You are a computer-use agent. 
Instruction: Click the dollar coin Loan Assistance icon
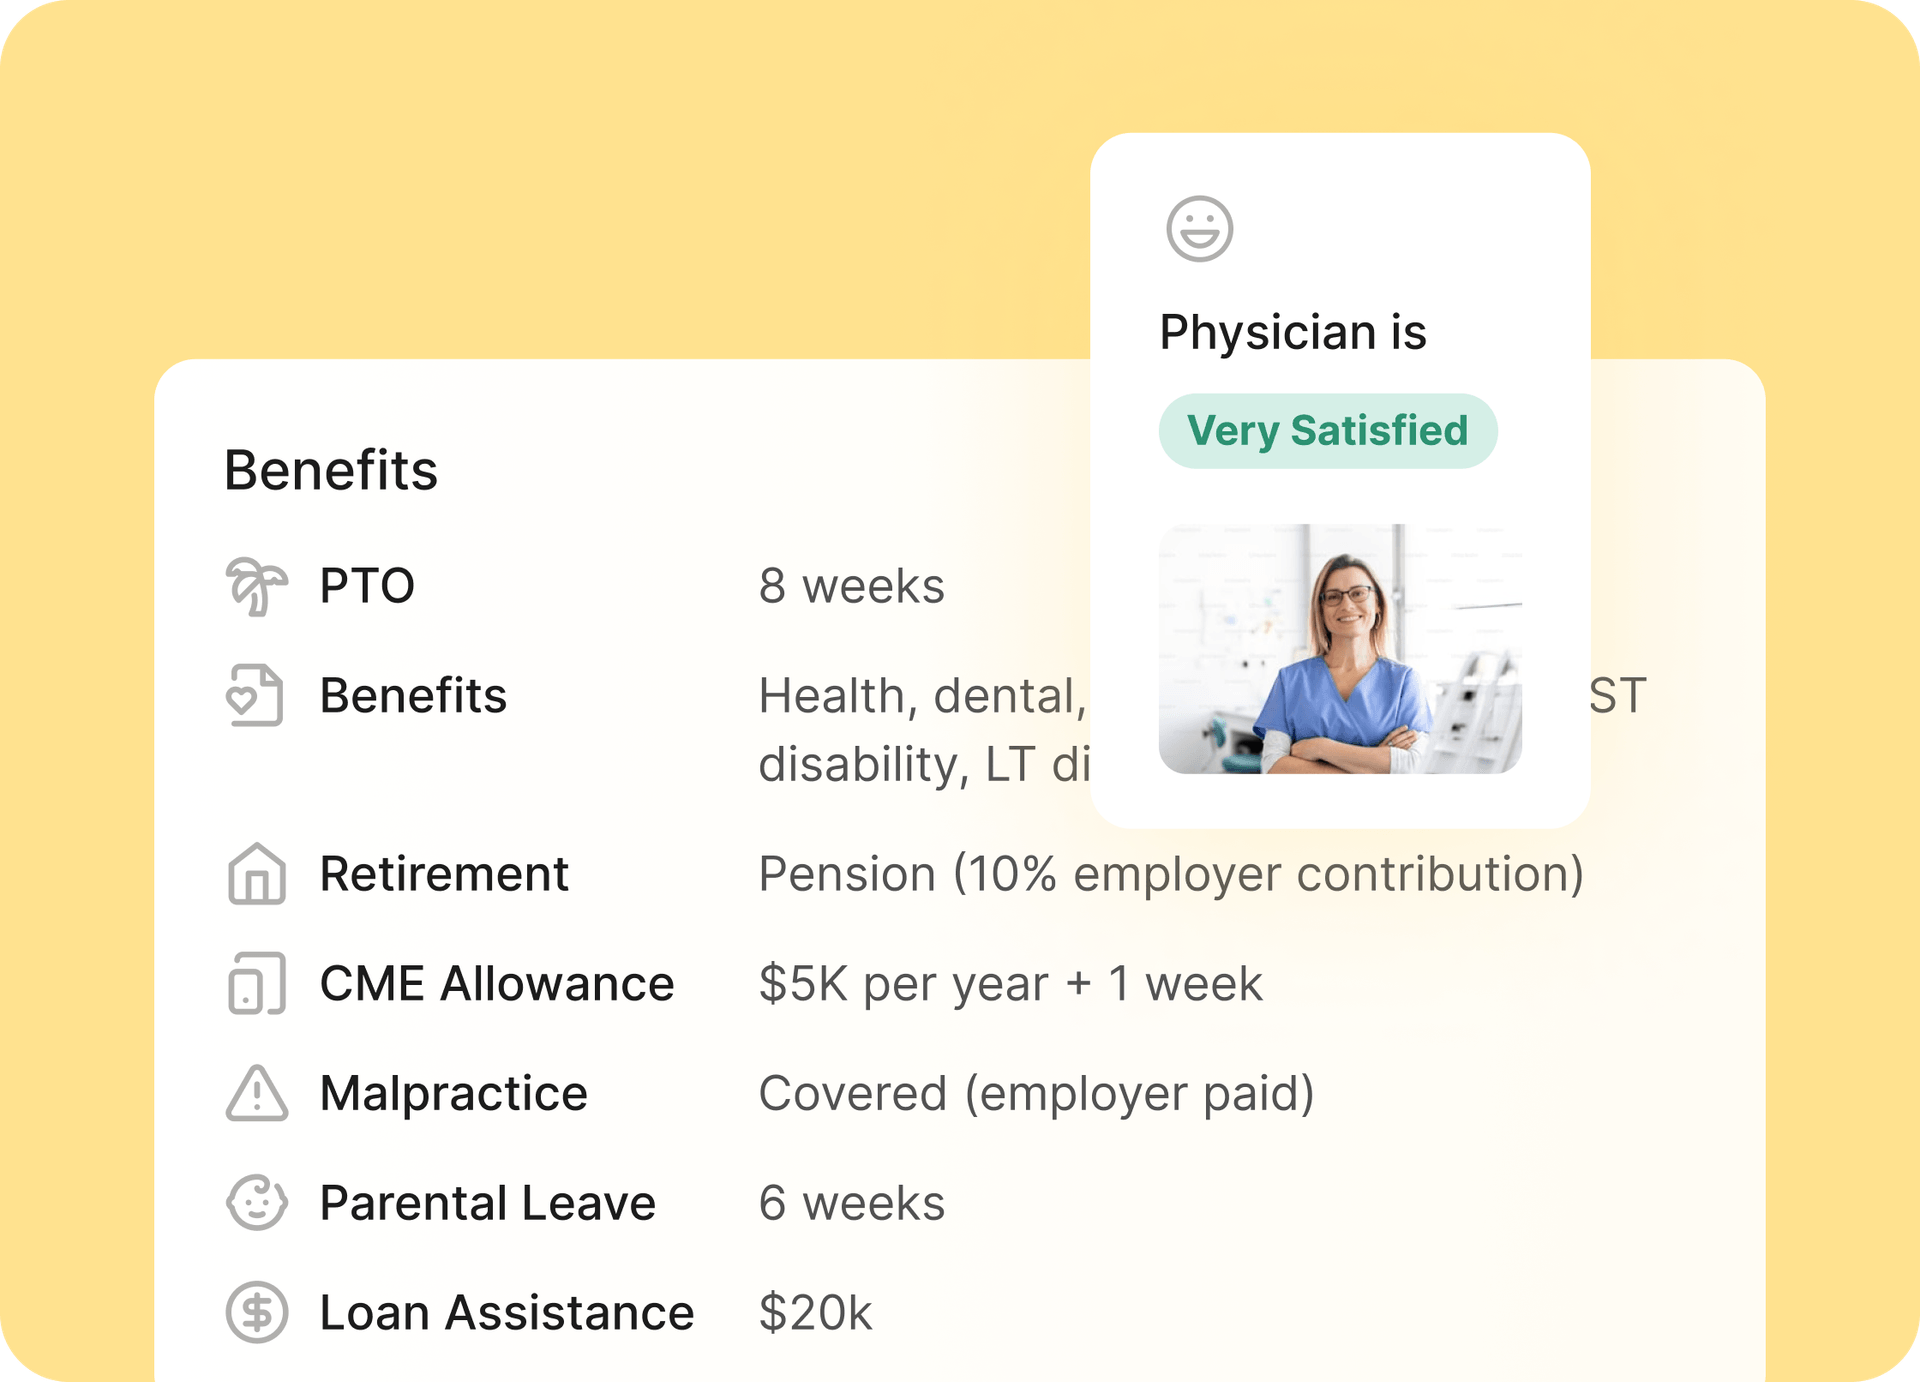257,1312
